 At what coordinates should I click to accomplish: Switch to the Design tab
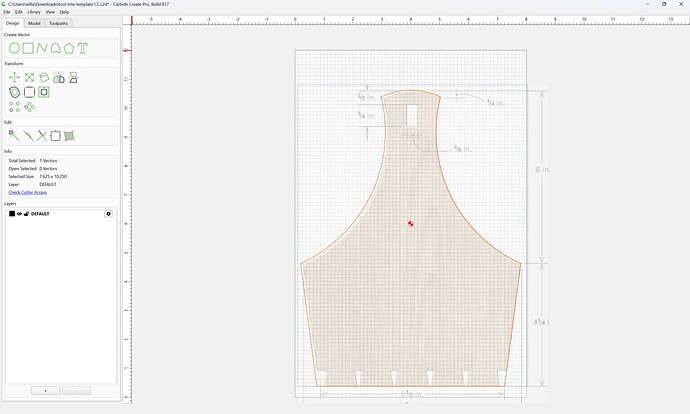12,23
